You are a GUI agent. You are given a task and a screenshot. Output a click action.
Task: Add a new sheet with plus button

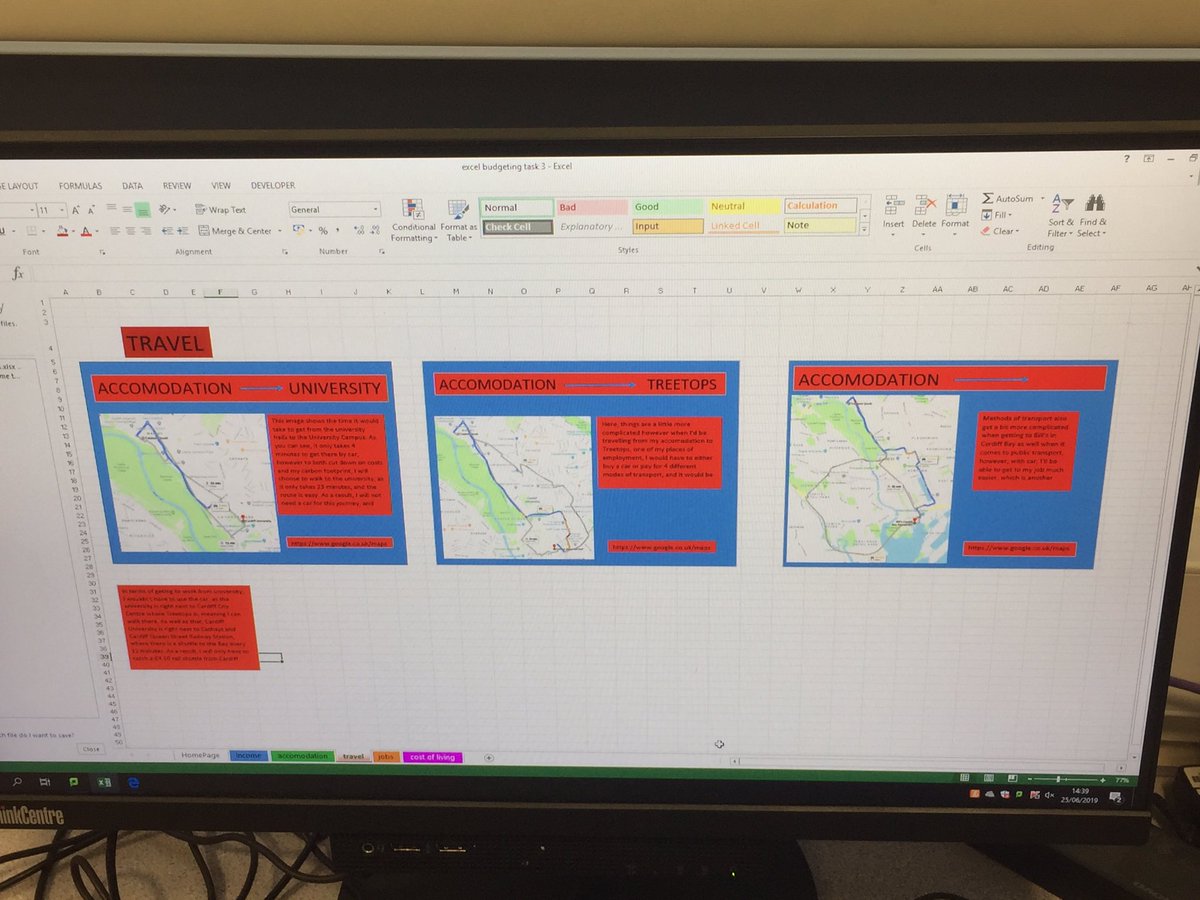pyautogui.click(x=489, y=758)
